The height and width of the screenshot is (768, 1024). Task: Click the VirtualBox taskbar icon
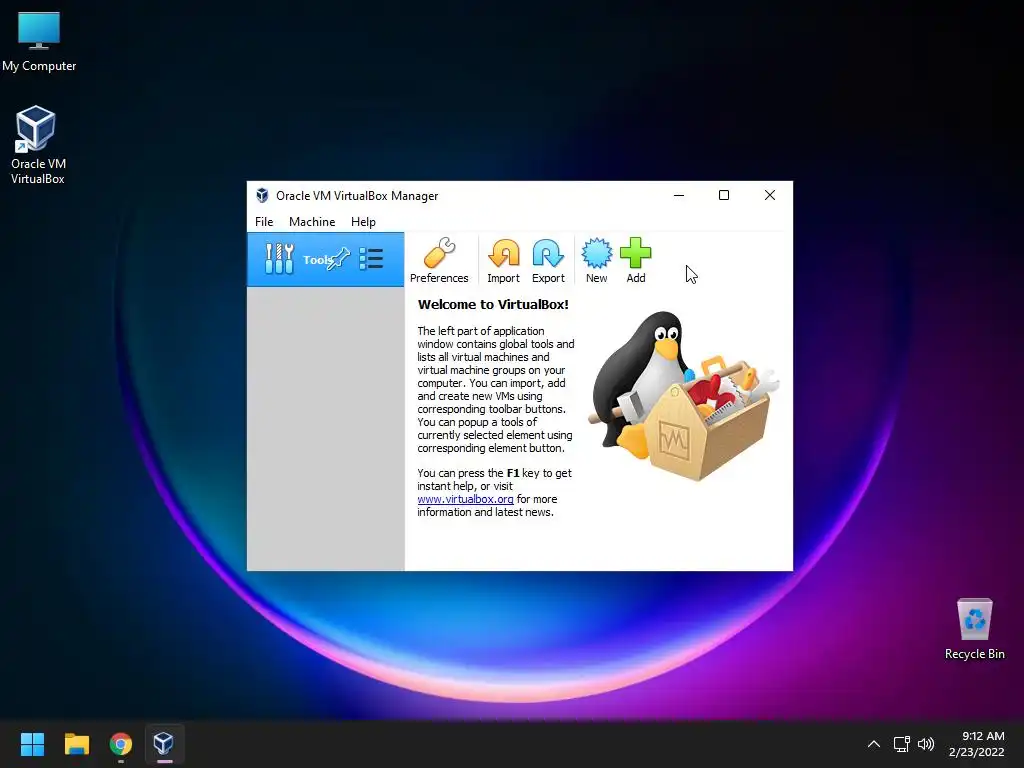click(164, 744)
